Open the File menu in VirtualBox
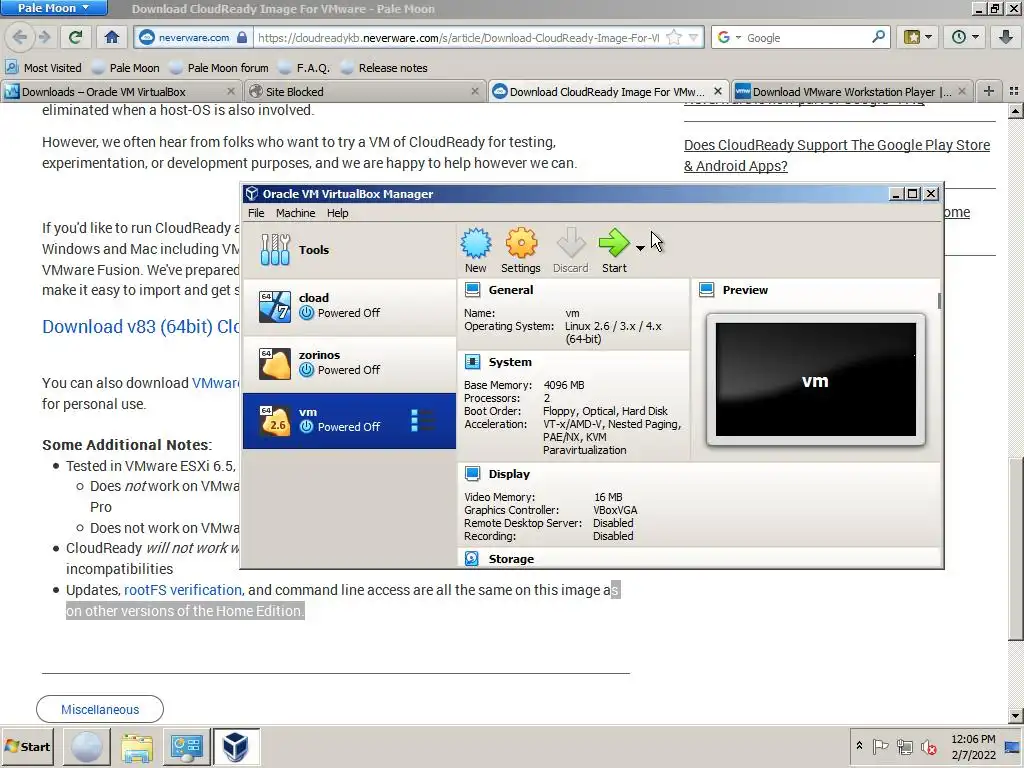 (256, 213)
